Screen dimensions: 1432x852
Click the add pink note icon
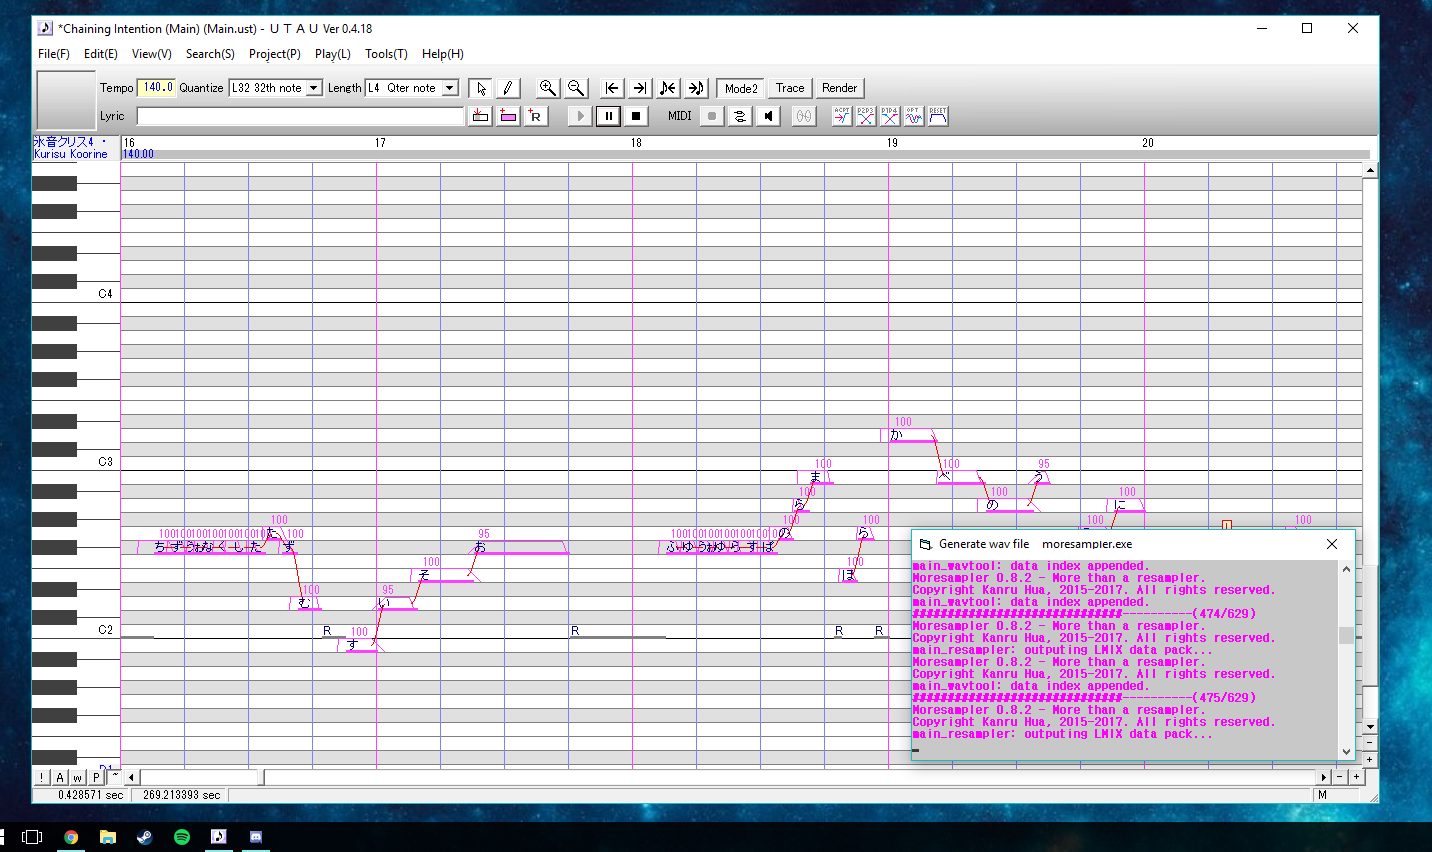[508, 116]
